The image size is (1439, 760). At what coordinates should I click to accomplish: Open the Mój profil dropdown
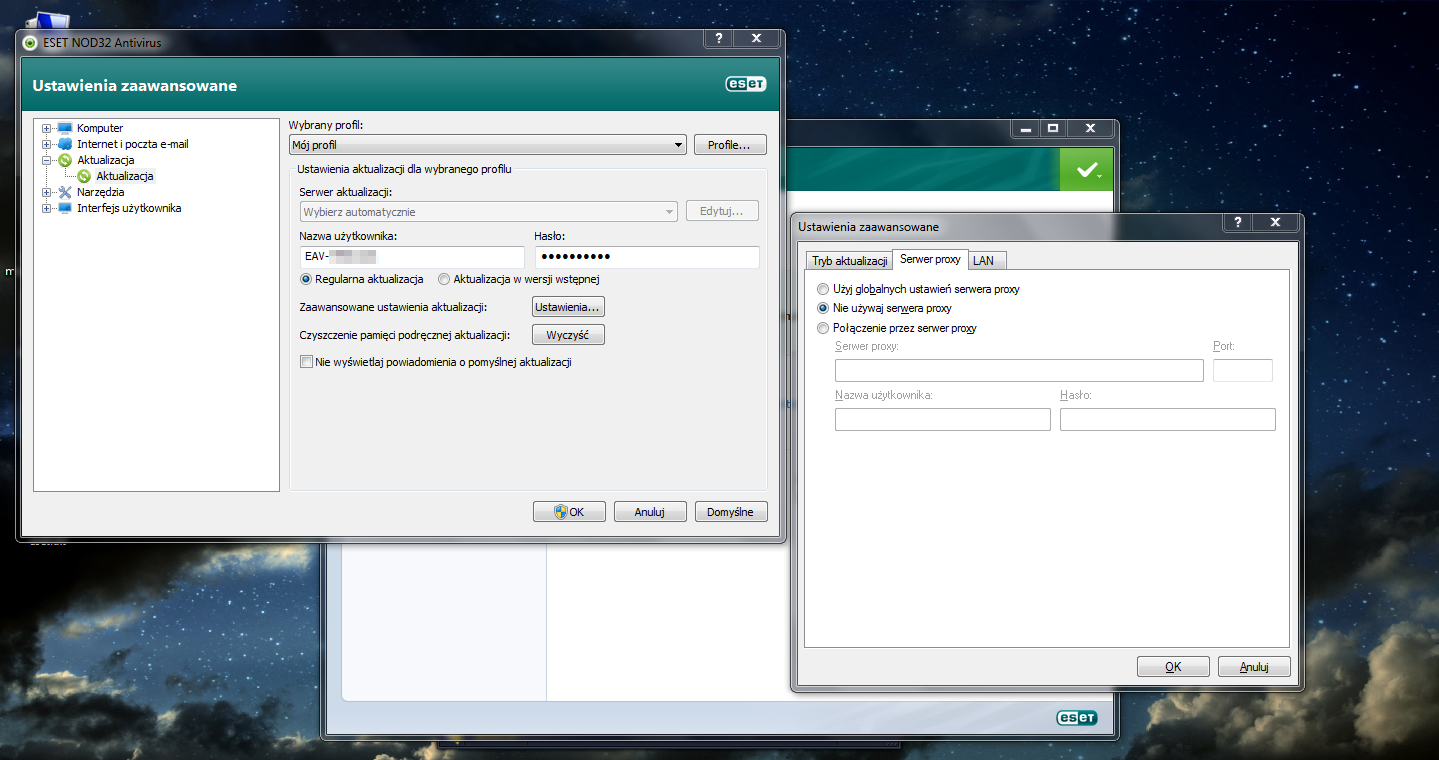[x=487, y=145]
